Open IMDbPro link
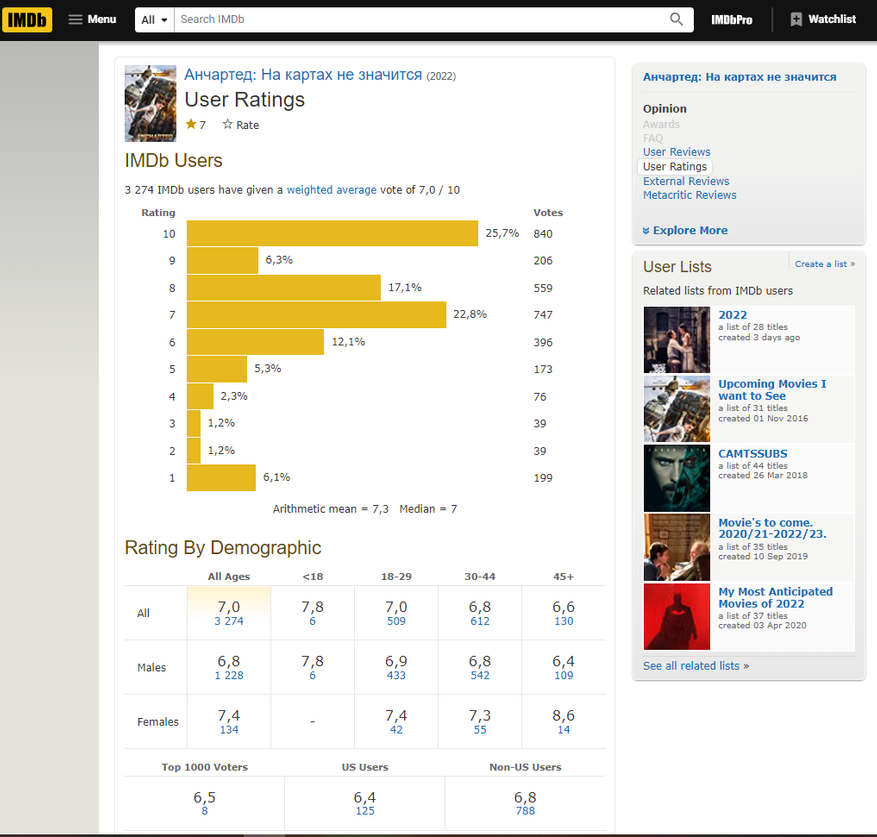The image size is (877, 837). click(731, 20)
